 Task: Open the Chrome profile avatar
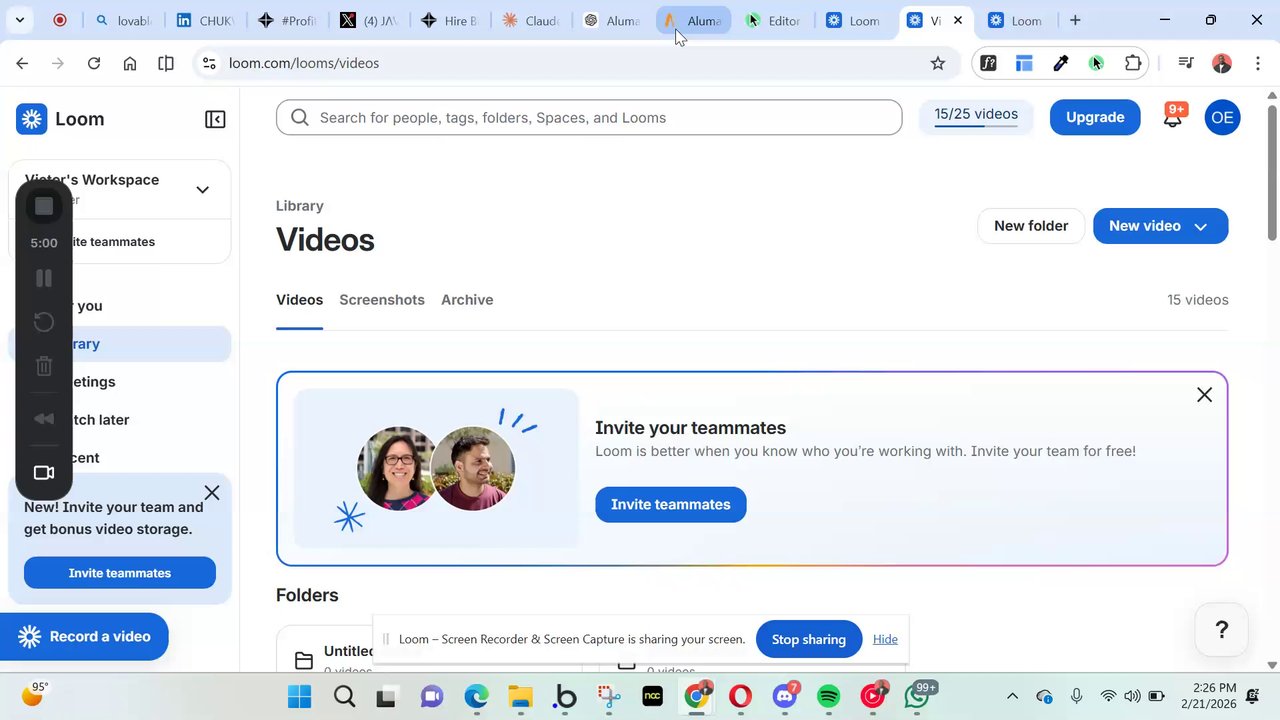pos(1222,63)
